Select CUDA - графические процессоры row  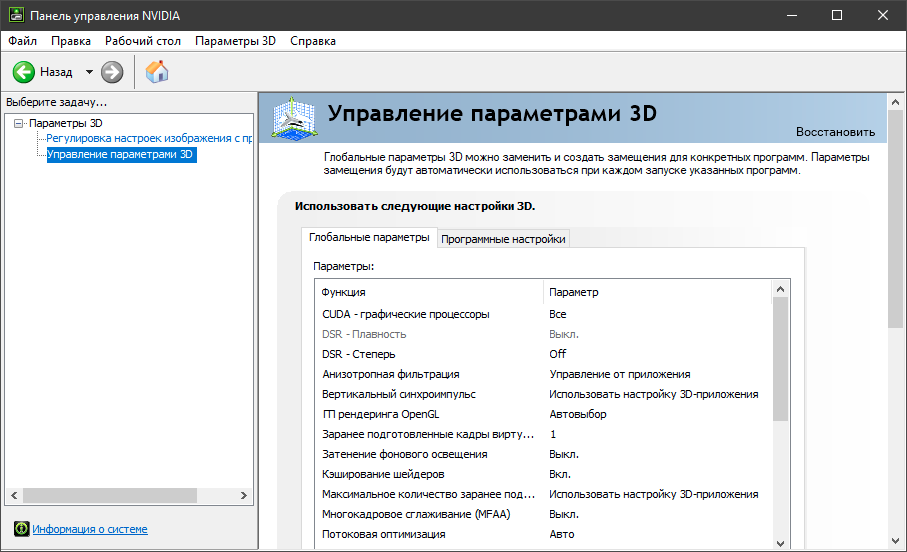(x=543, y=314)
